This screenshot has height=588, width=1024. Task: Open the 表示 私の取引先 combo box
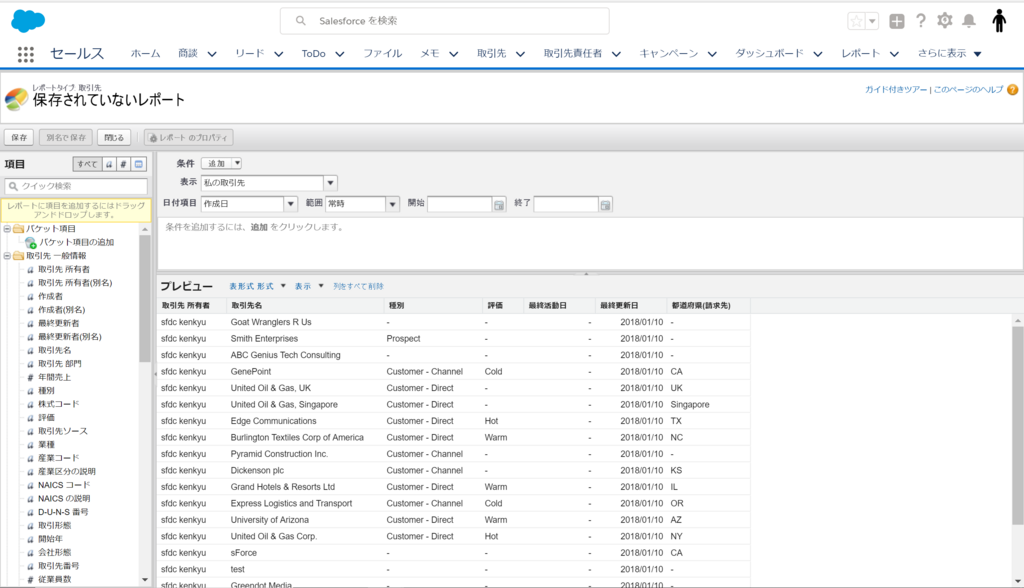click(268, 183)
